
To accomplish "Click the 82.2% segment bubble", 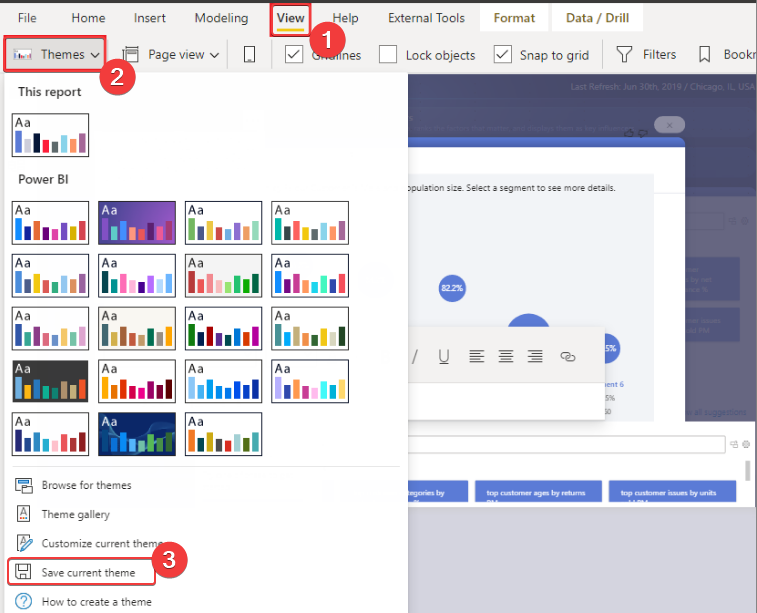I will (452, 288).
